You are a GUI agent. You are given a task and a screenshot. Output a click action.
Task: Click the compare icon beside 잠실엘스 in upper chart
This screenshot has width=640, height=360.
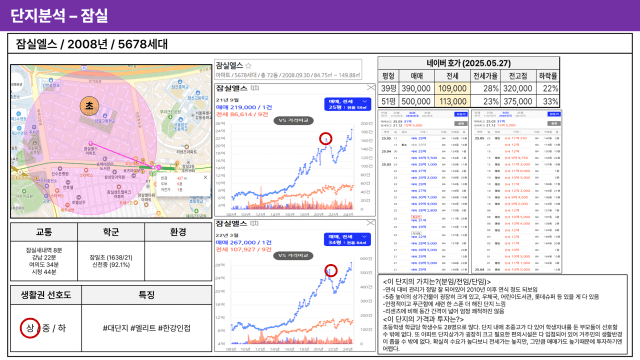click(x=255, y=88)
